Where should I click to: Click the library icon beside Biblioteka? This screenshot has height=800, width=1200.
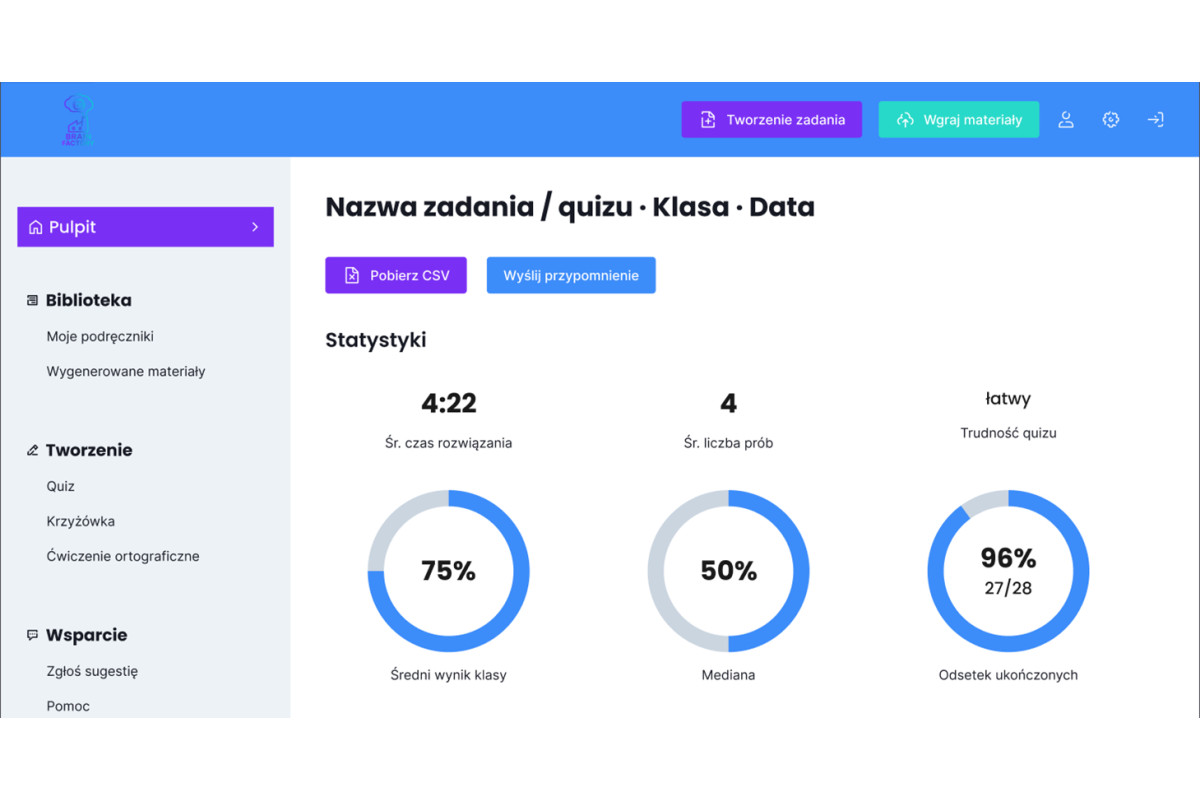coord(31,299)
